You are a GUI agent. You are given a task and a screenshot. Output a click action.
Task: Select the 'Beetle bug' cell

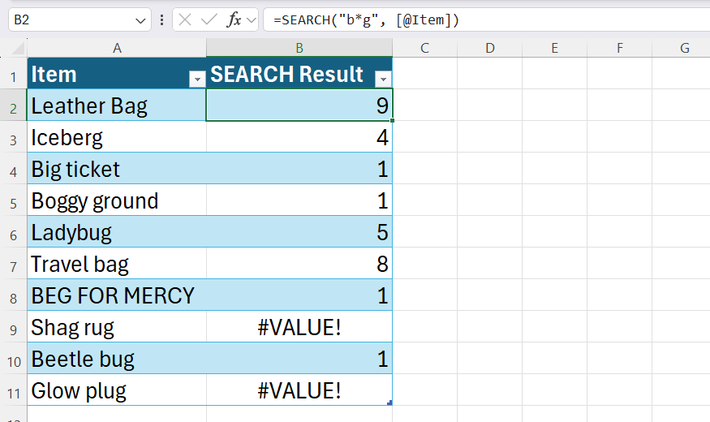[x=117, y=359]
